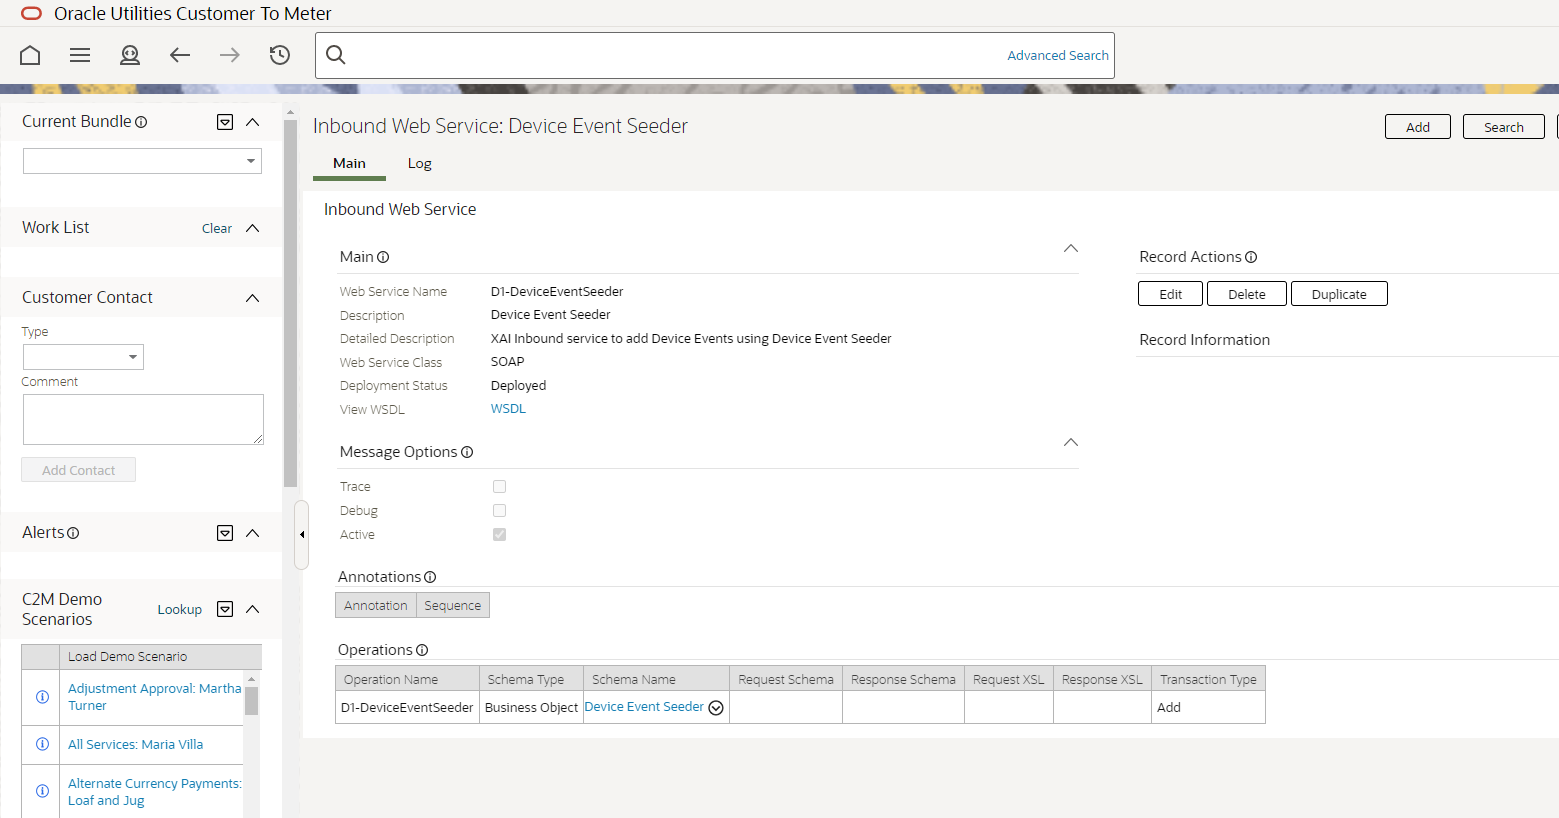
Task: Click the Annotation column header
Action: [x=376, y=605]
